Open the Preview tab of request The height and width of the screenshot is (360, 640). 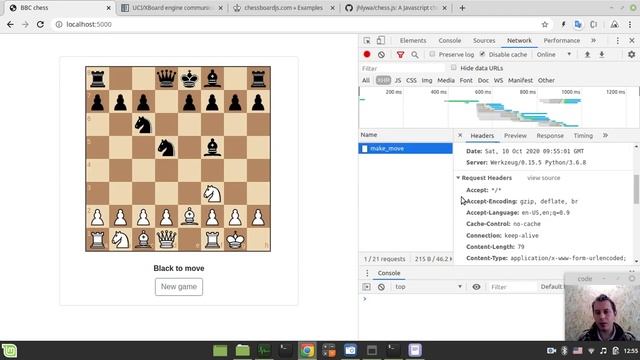pyautogui.click(x=515, y=136)
